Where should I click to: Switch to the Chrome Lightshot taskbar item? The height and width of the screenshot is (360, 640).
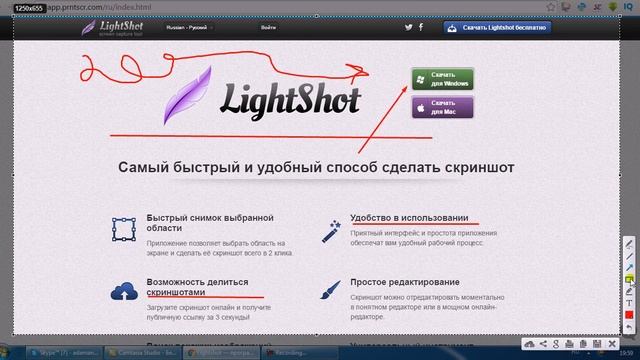[x=221, y=353]
